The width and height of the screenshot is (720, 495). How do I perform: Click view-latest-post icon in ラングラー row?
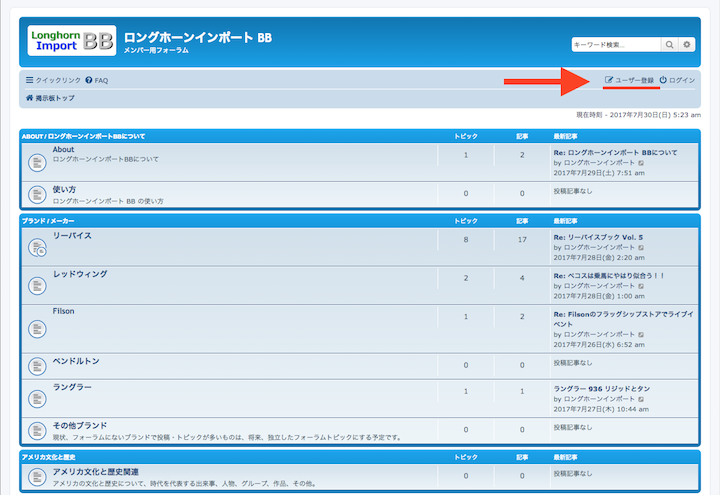pyautogui.click(x=641, y=399)
